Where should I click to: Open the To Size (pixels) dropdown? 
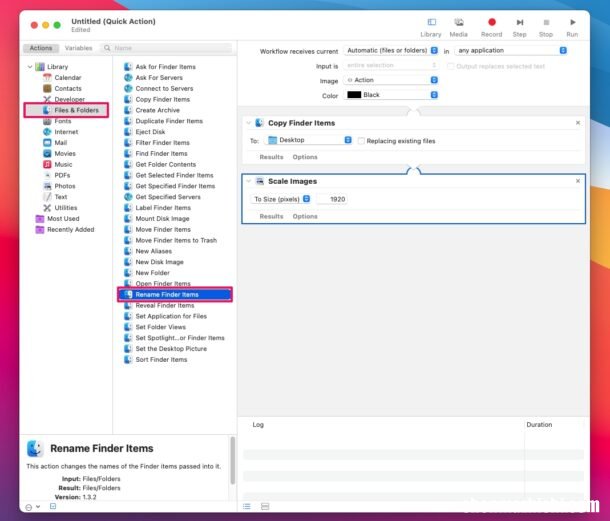click(x=281, y=199)
